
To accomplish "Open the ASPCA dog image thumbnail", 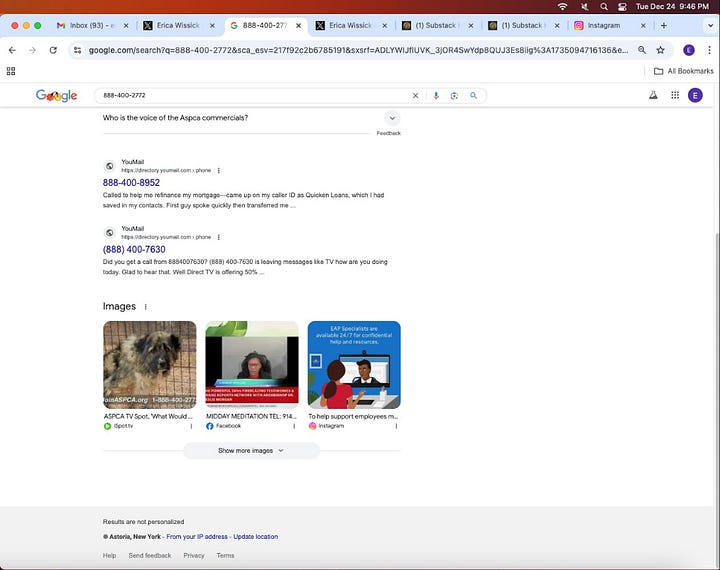I will click(x=150, y=365).
